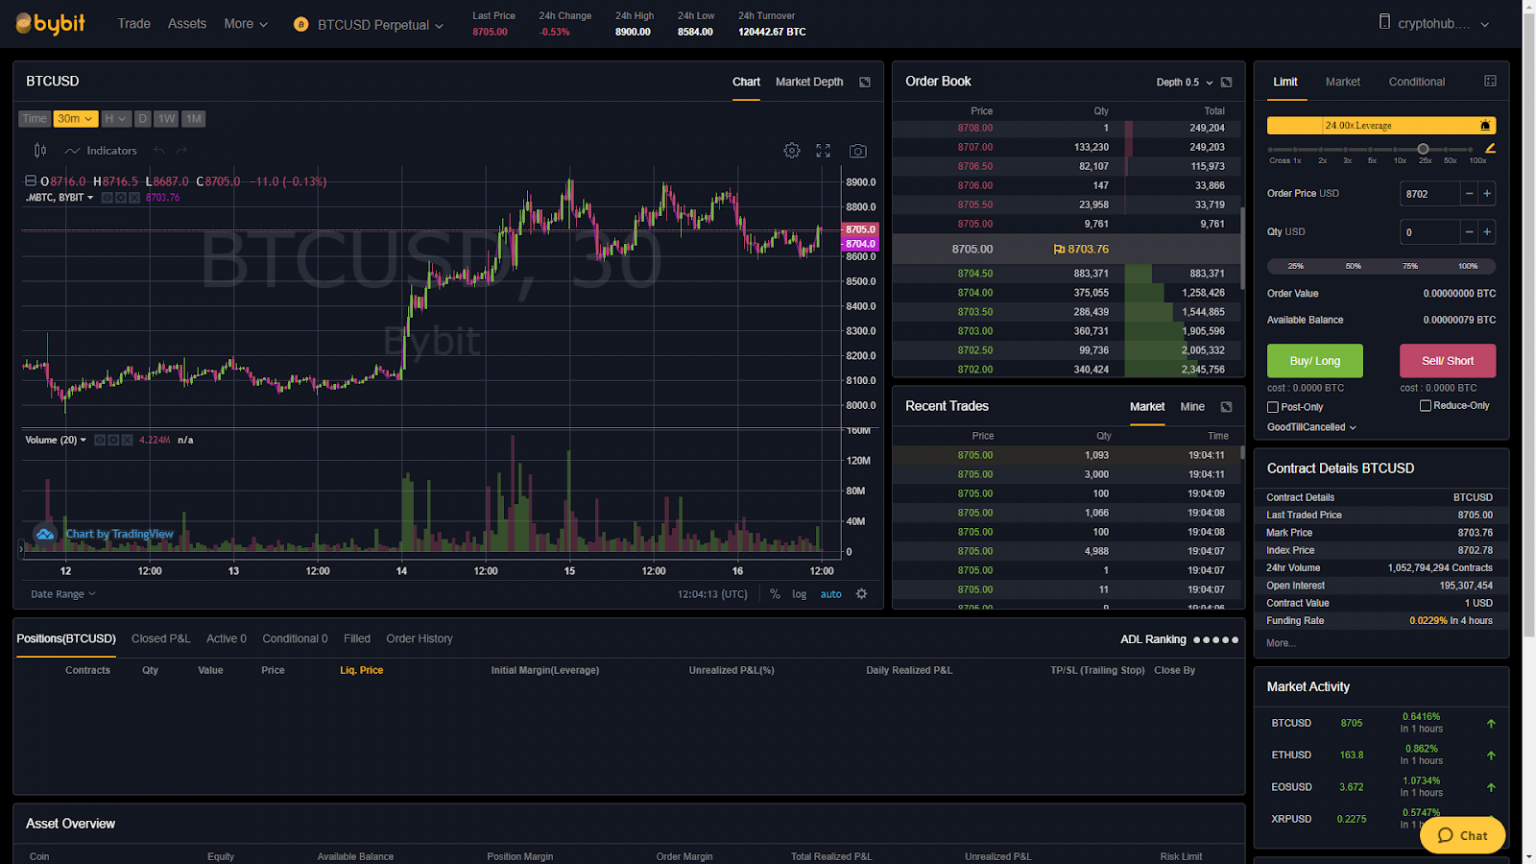Take a chart snapshot with camera icon
This screenshot has width=1536, height=864.
coord(858,151)
